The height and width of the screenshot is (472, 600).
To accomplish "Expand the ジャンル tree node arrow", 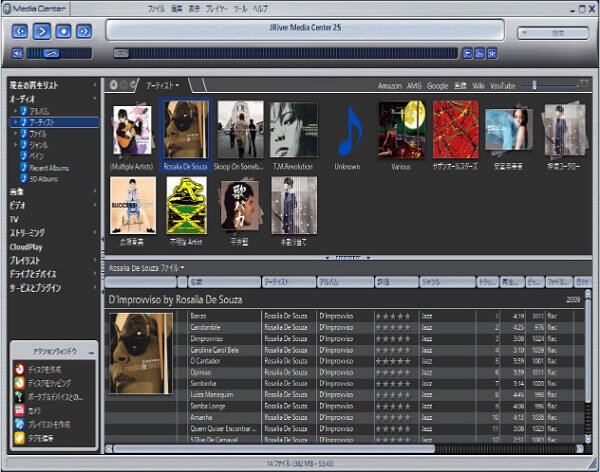I will [16, 145].
